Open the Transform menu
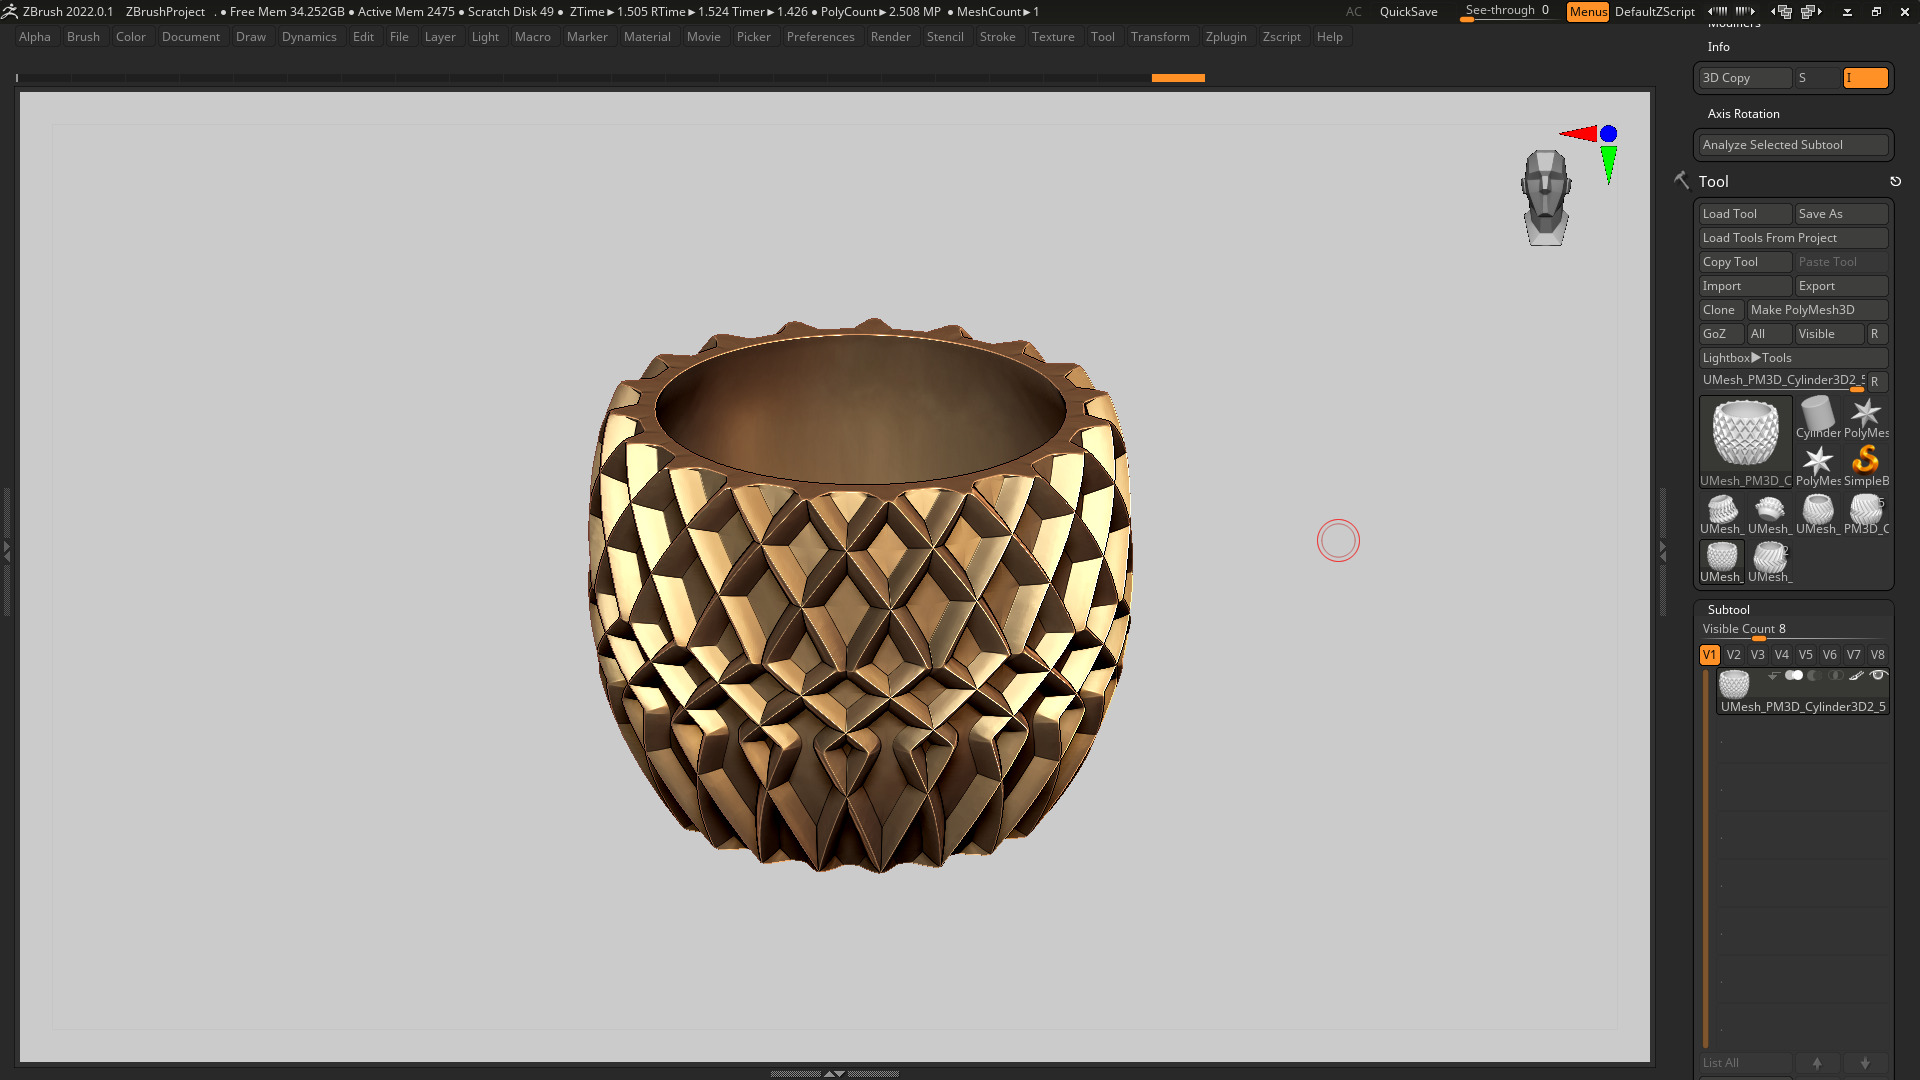 pyautogui.click(x=1160, y=37)
